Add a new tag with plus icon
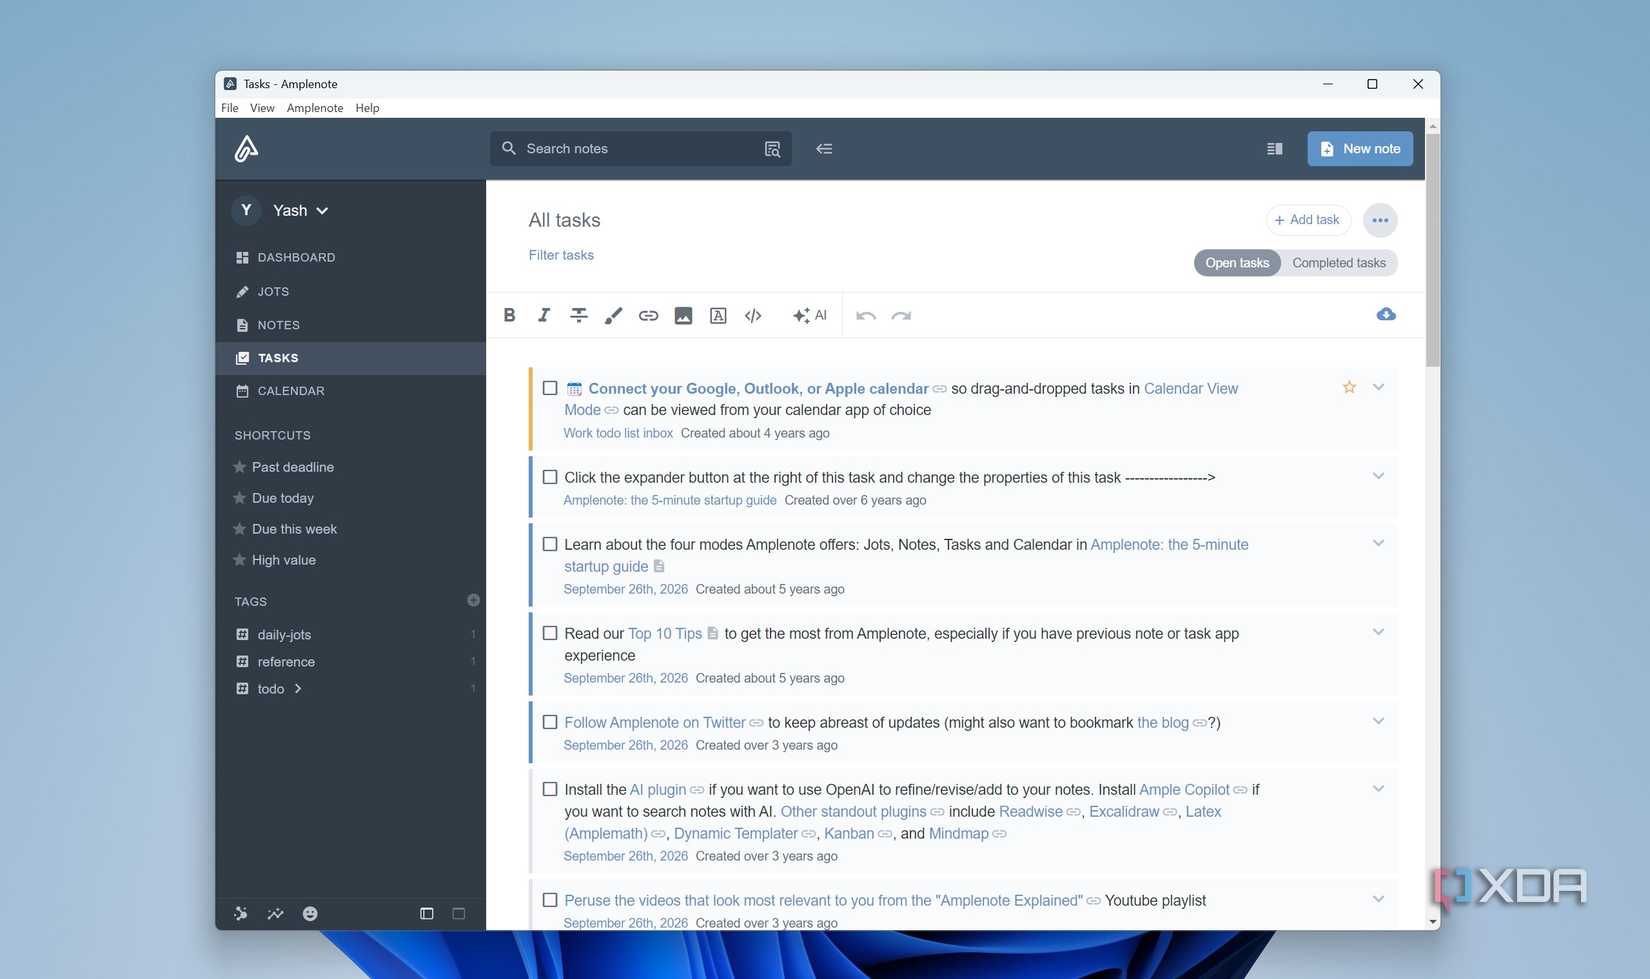 pyautogui.click(x=473, y=600)
